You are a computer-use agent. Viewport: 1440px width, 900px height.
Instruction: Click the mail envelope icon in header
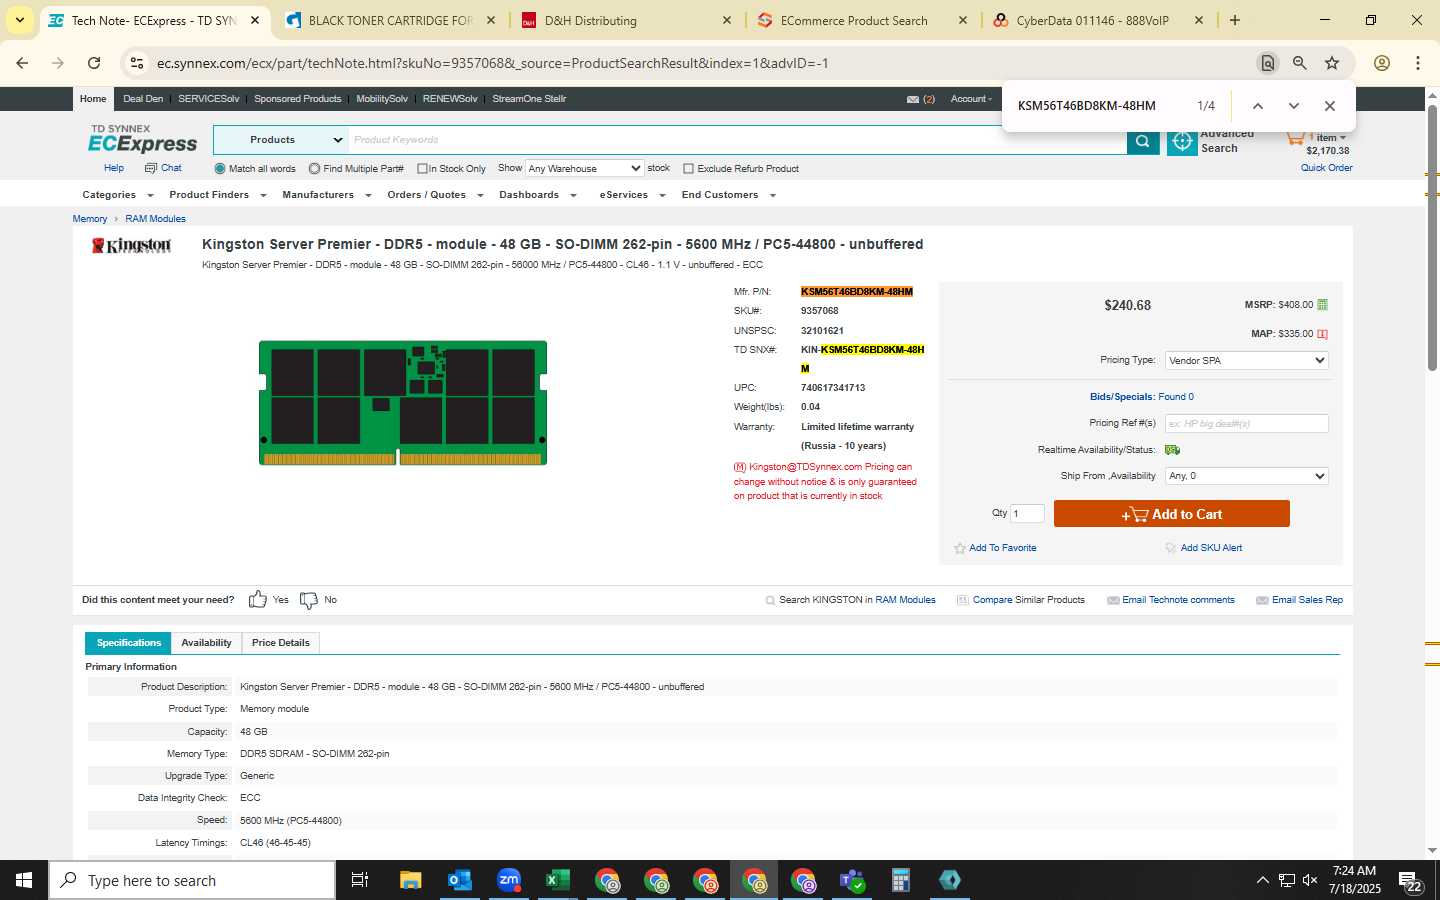[x=912, y=99]
